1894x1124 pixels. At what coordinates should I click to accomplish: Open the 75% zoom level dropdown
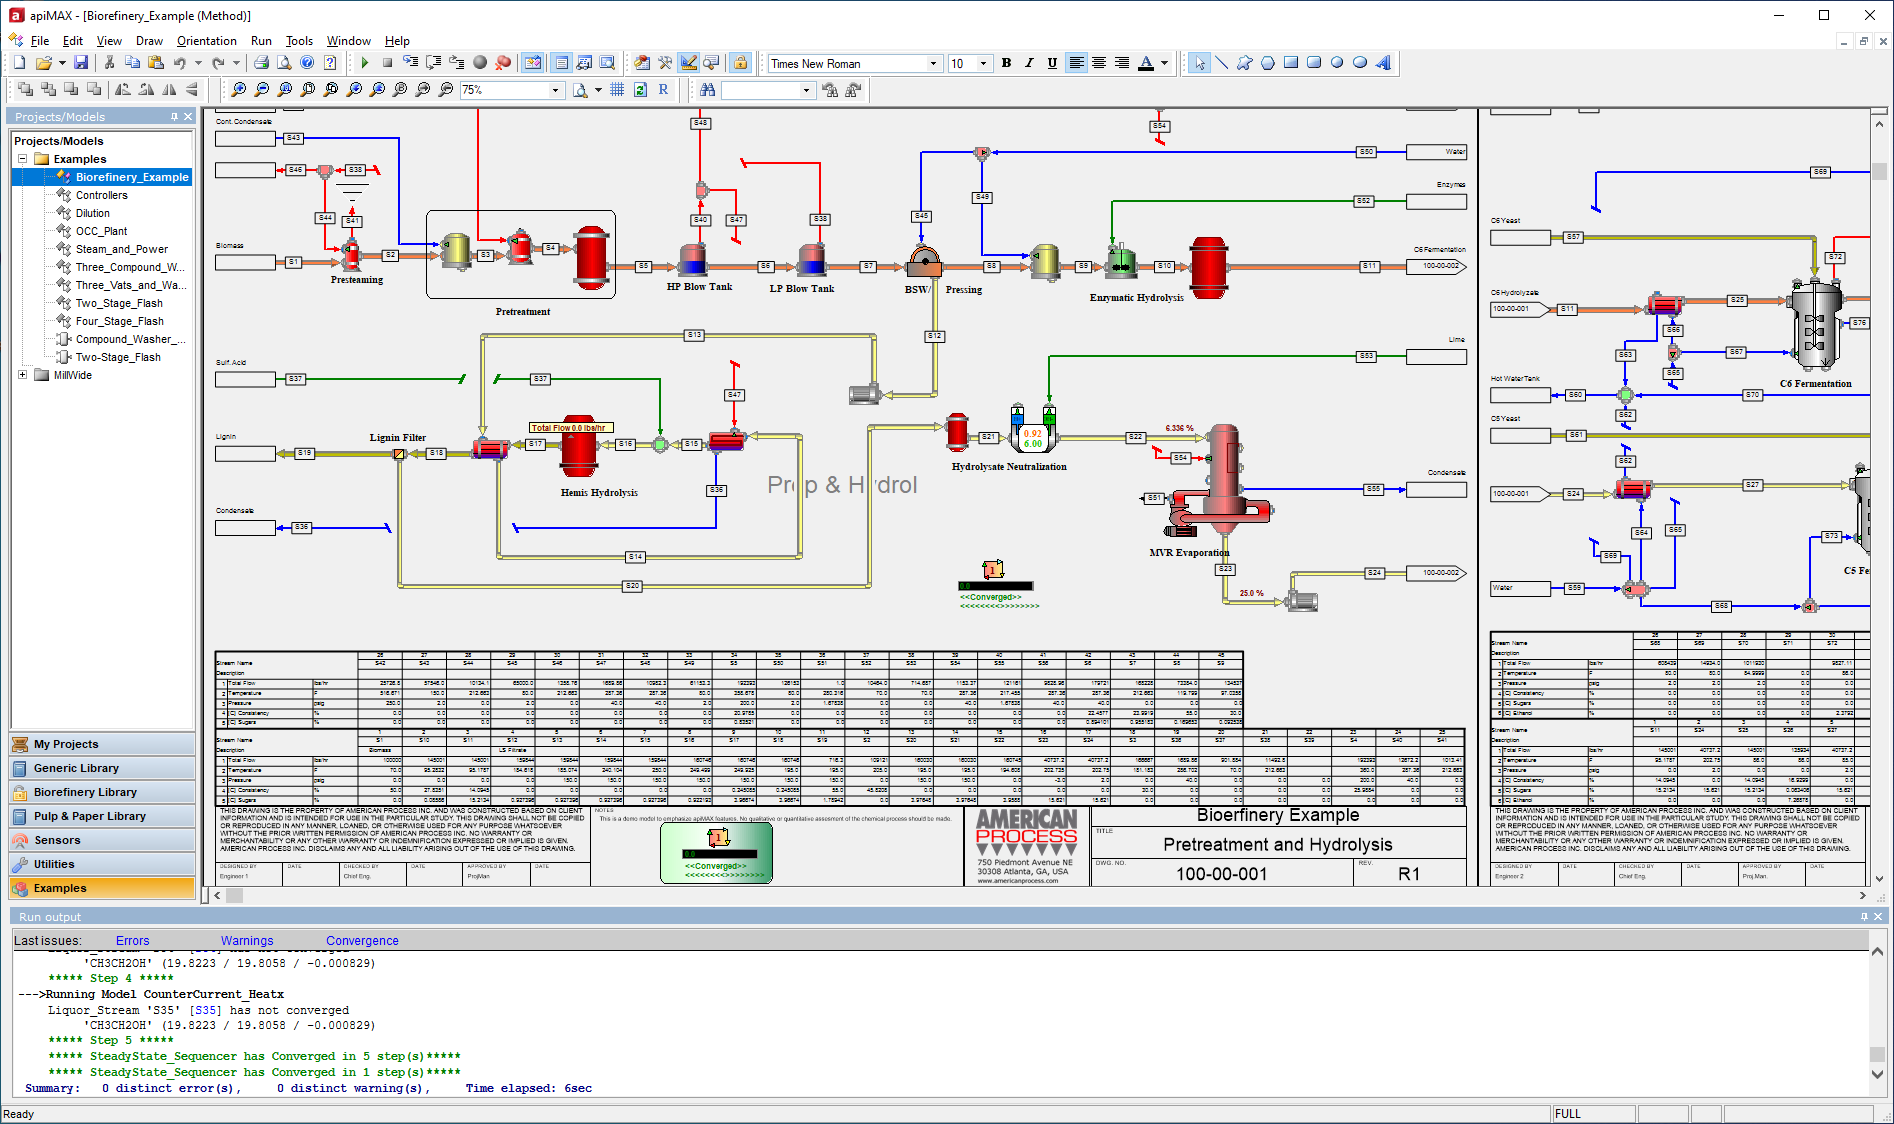[x=556, y=90]
